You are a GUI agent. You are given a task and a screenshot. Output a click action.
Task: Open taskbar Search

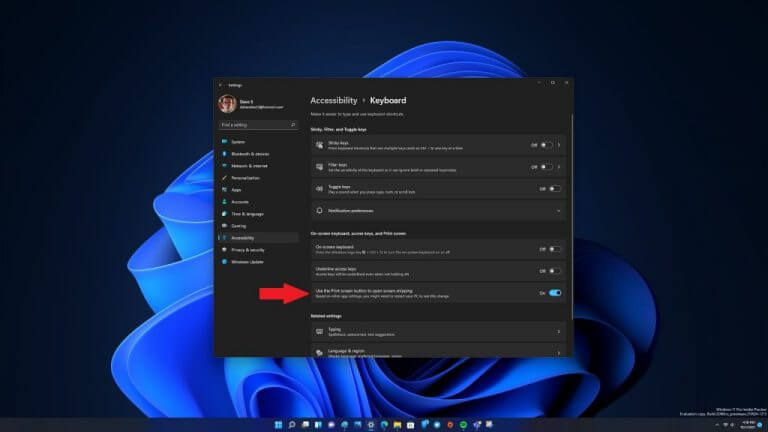pyautogui.click(x=292, y=425)
